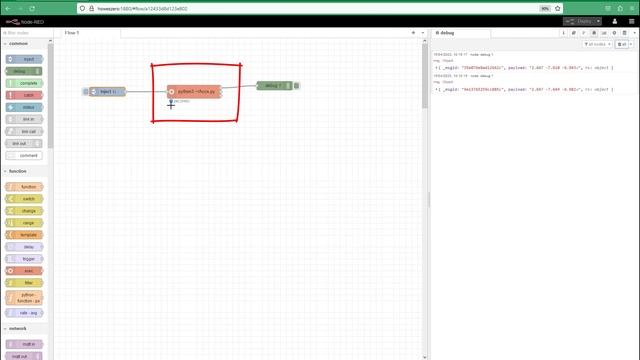Select the rate-avg palette node
The height and width of the screenshot is (360, 640).
[x=24, y=313]
